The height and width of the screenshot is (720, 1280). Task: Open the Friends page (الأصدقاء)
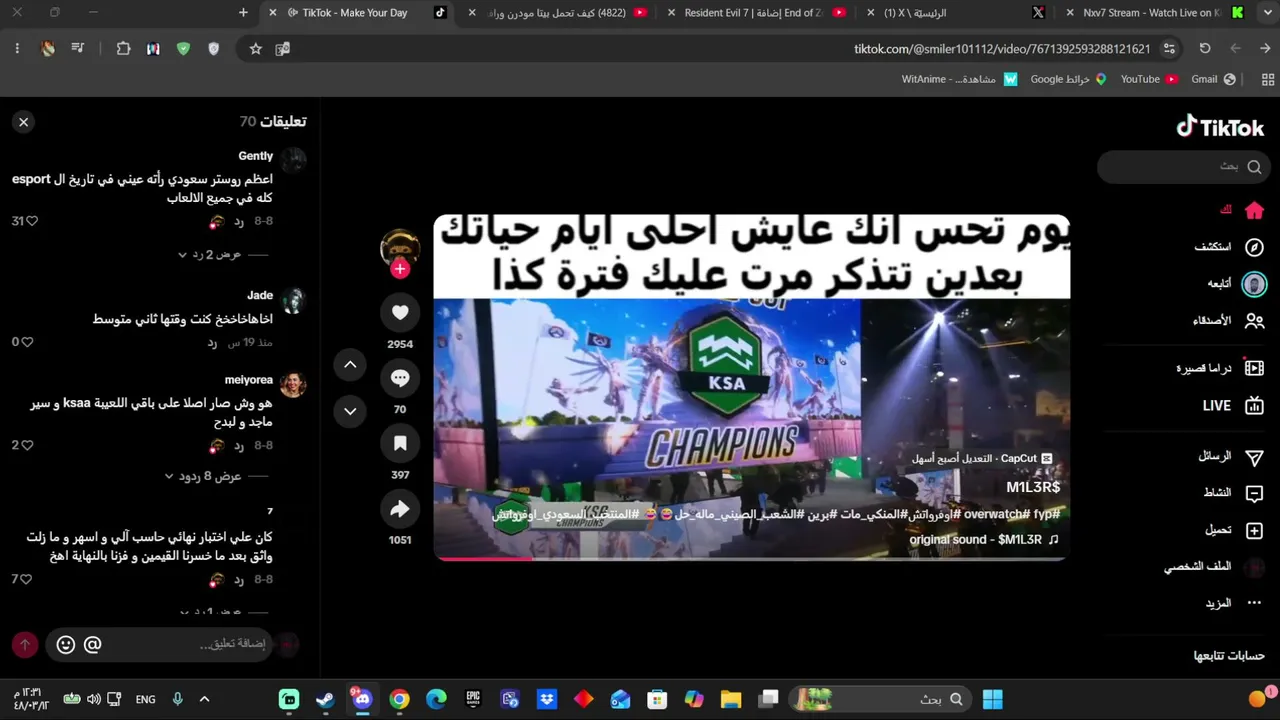click(x=1229, y=321)
